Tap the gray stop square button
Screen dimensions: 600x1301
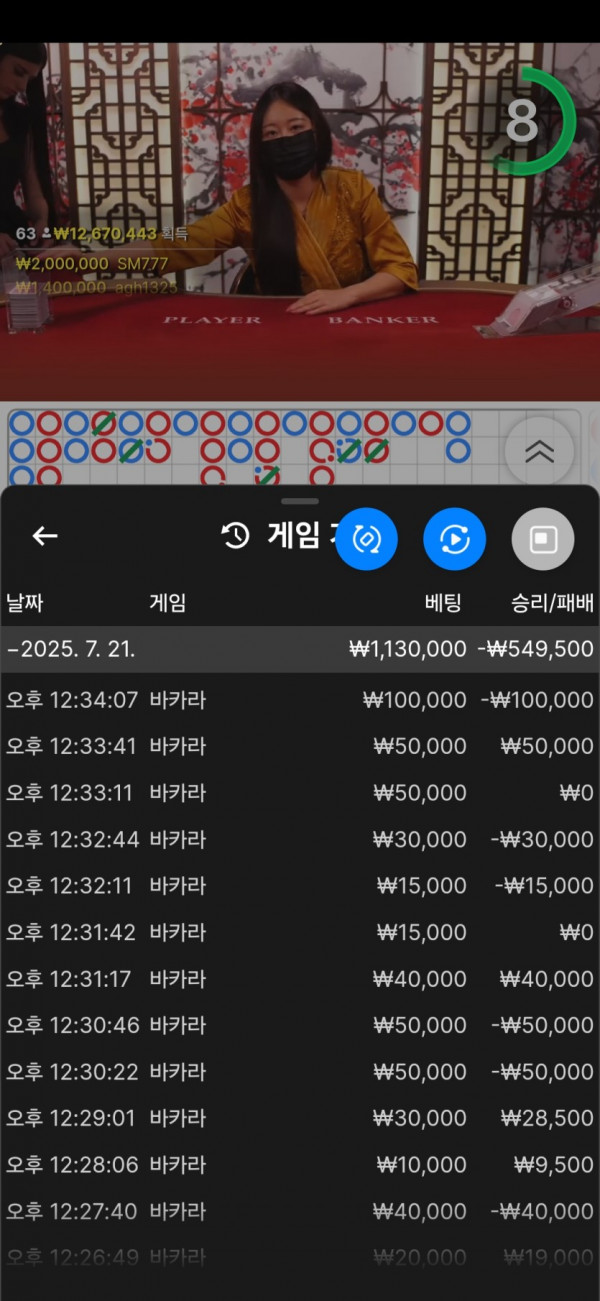tap(543, 540)
